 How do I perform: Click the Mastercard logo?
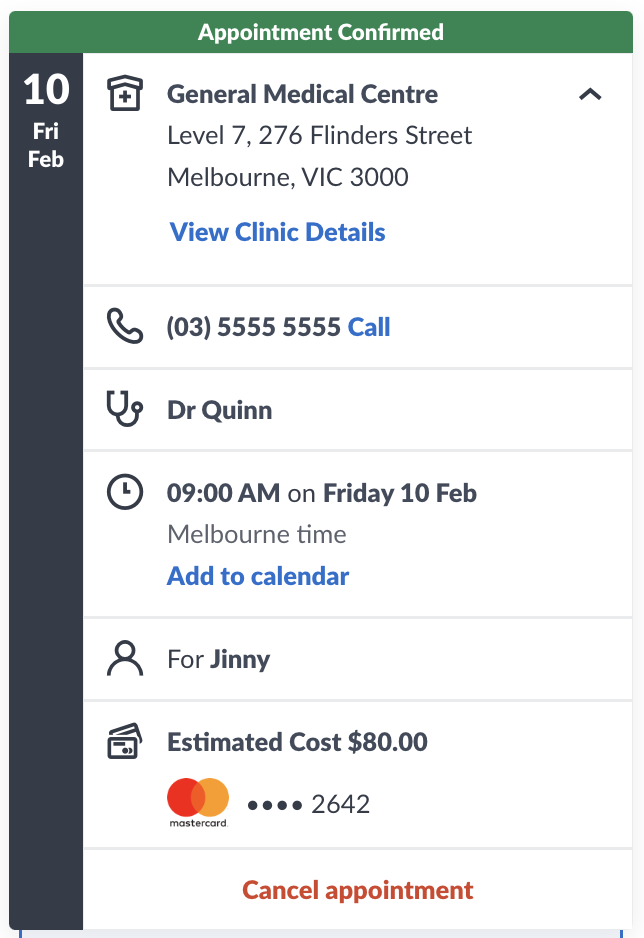click(x=198, y=802)
